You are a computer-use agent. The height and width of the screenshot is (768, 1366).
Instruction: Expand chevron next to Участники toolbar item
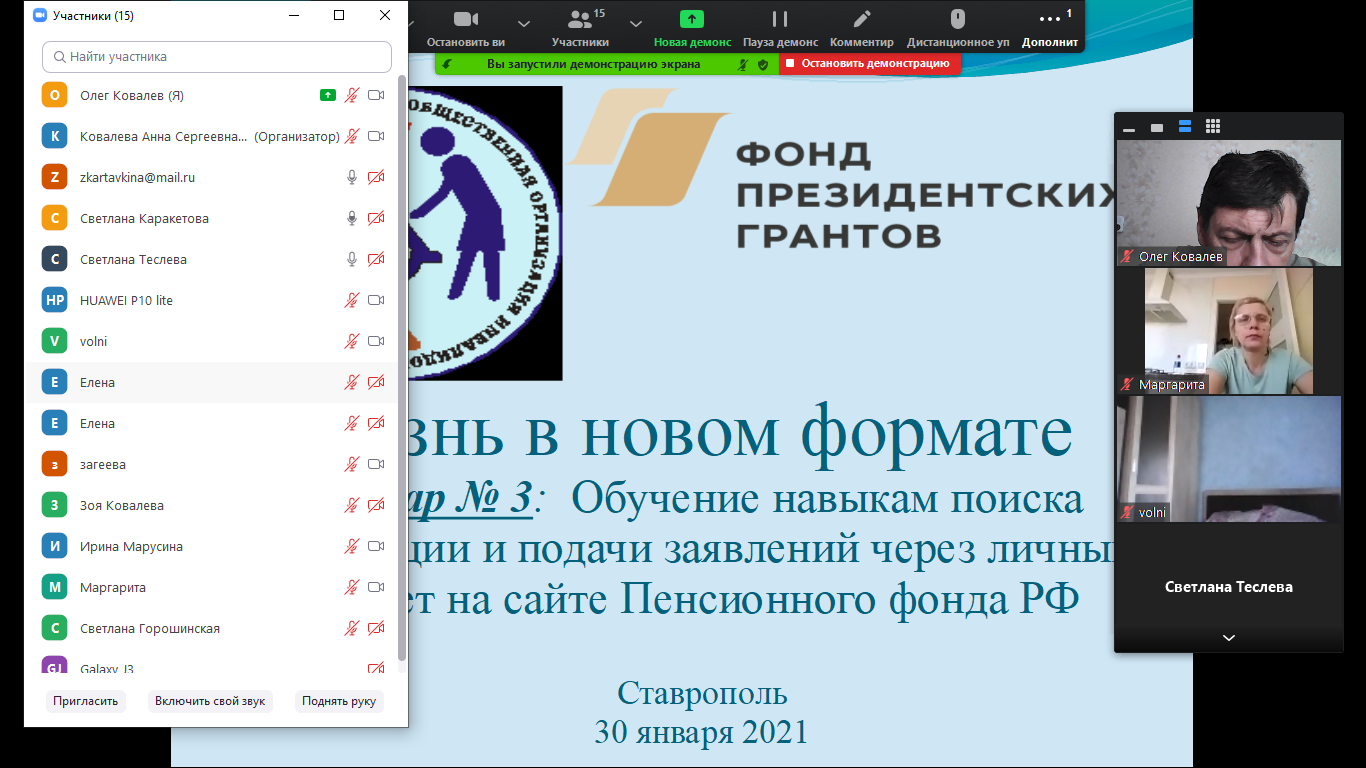(636, 22)
